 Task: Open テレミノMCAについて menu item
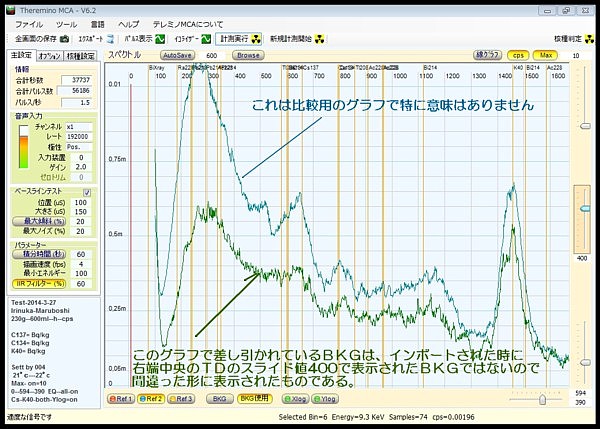coord(188,24)
